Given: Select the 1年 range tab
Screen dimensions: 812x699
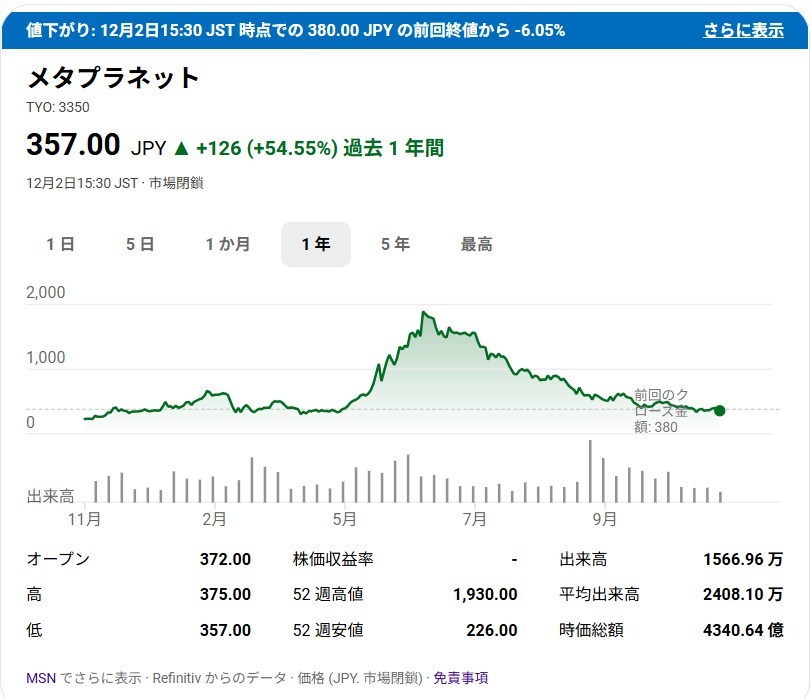Looking at the screenshot, I should pyautogui.click(x=316, y=244).
